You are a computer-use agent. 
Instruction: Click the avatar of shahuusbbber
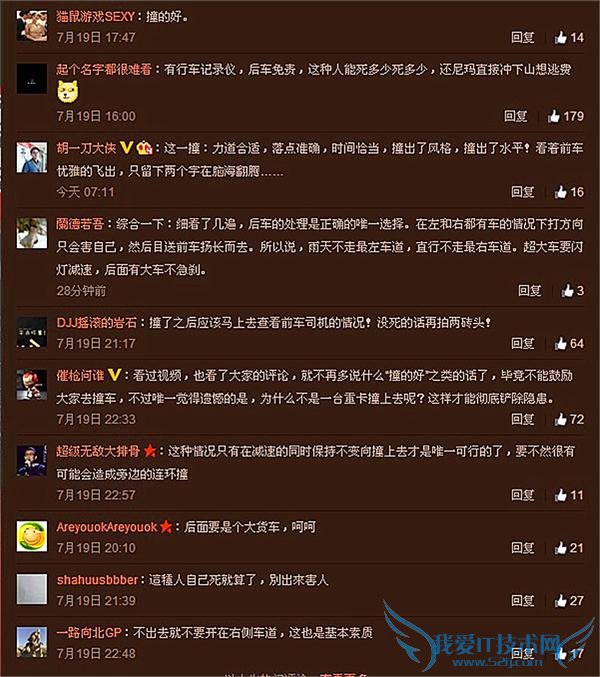(32, 589)
